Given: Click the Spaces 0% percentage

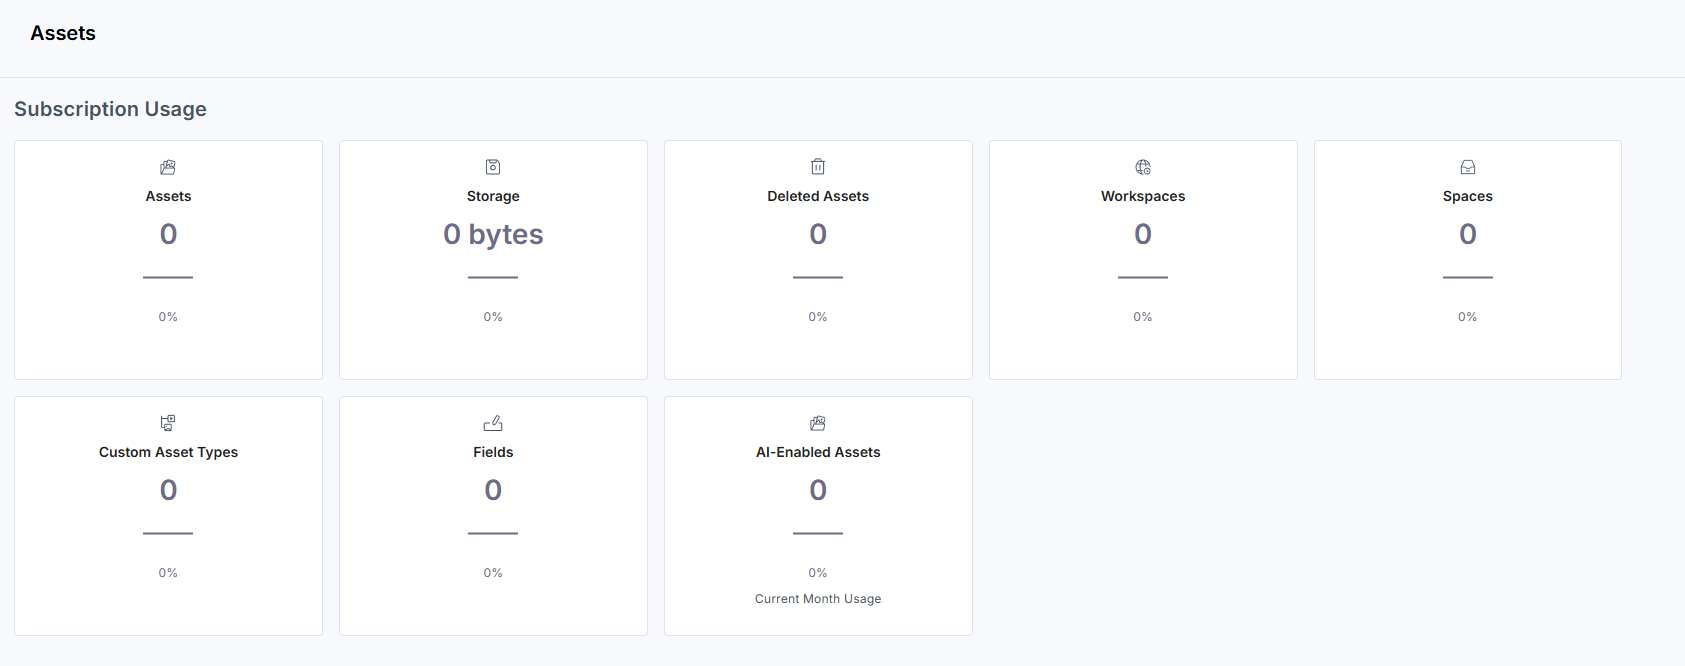Looking at the screenshot, I should [x=1468, y=317].
